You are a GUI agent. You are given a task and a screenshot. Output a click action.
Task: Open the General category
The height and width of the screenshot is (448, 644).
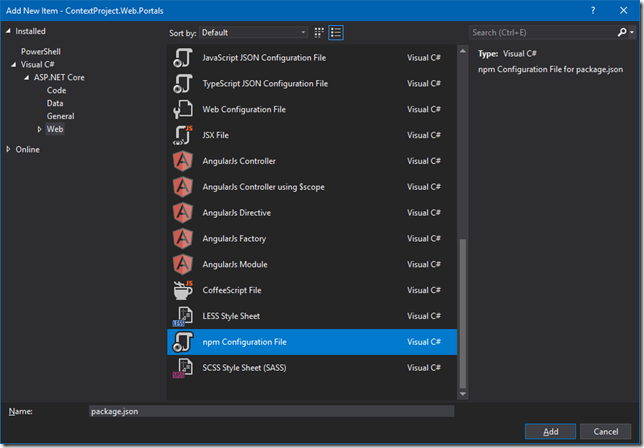60,116
